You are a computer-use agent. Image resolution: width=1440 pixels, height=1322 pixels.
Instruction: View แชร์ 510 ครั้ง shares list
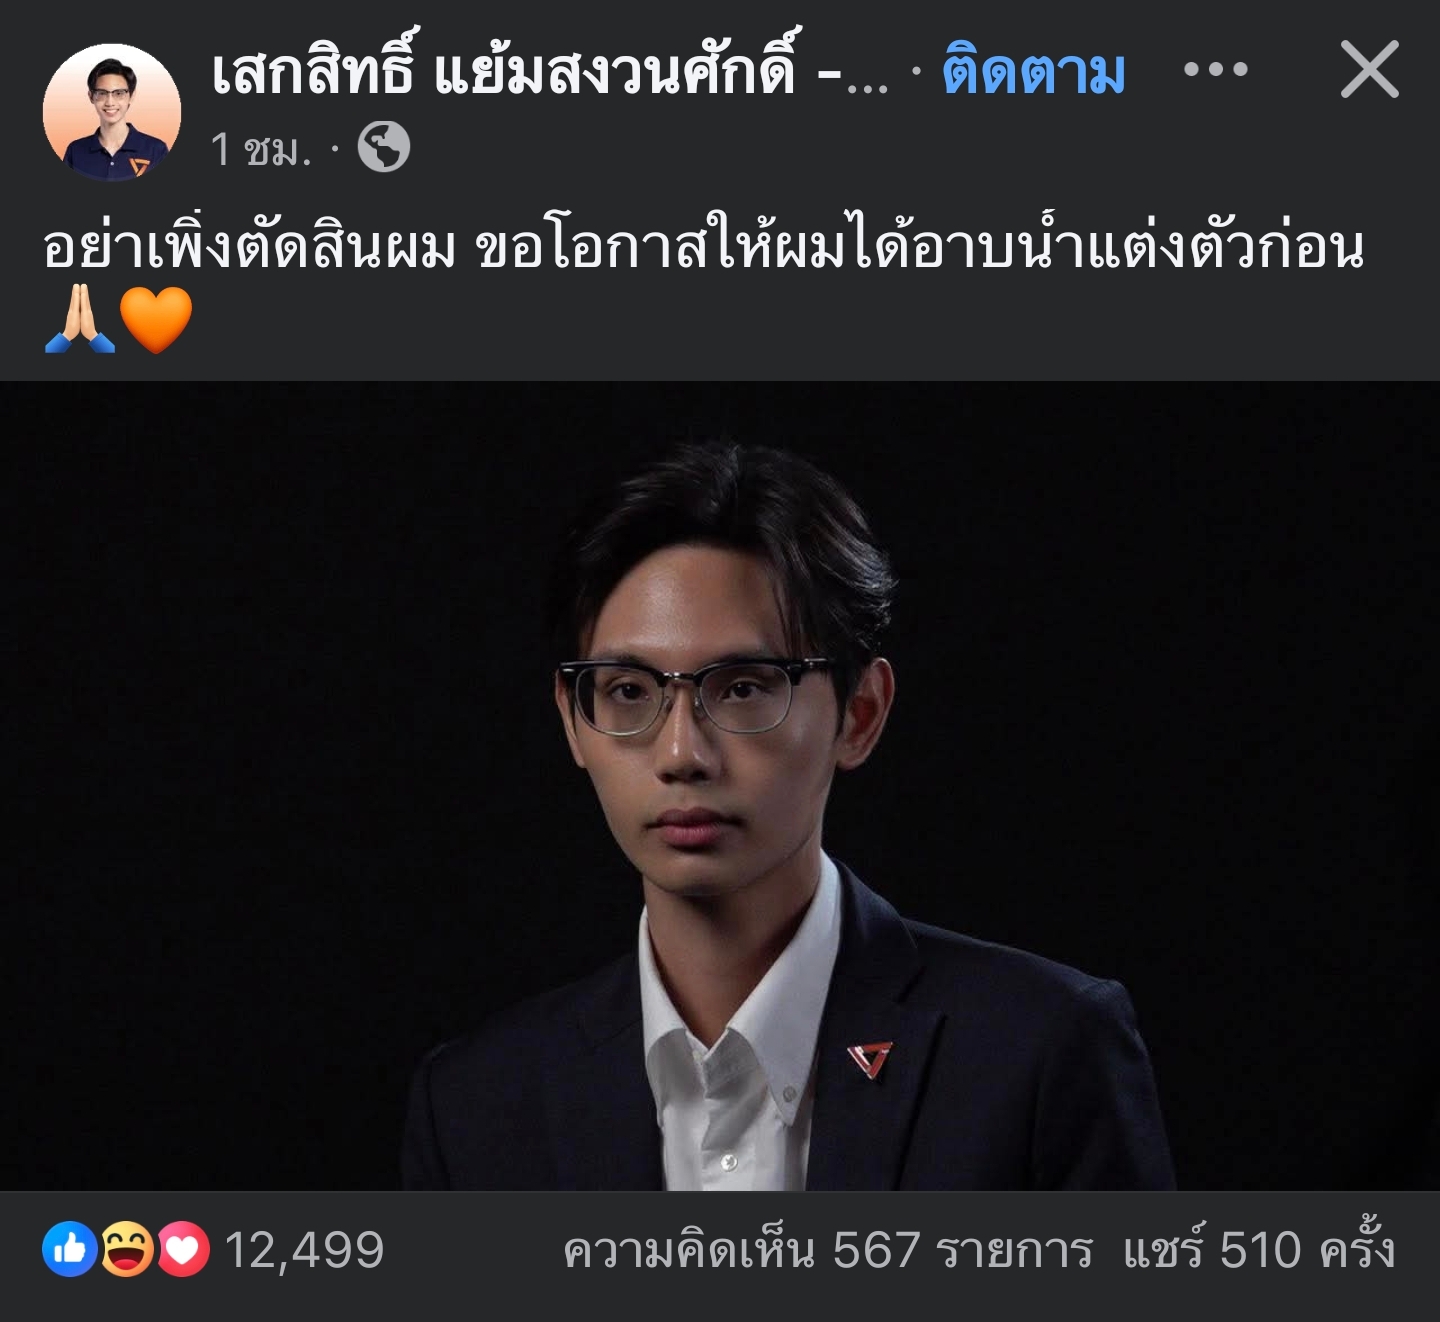(1258, 1248)
